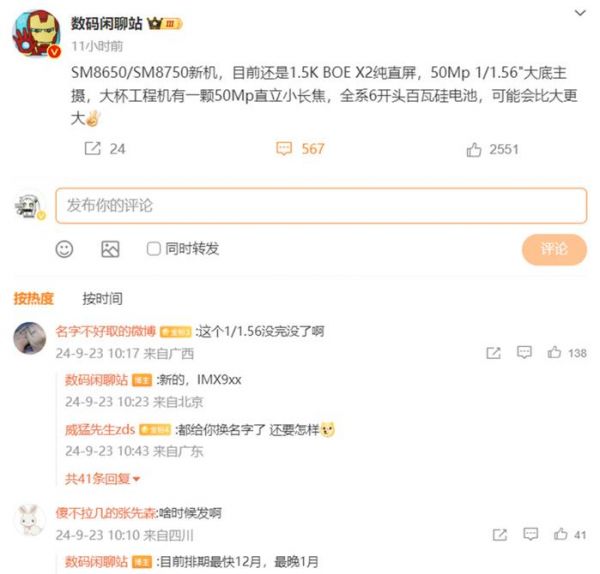Click the repost icon showing 24

(x=93, y=148)
